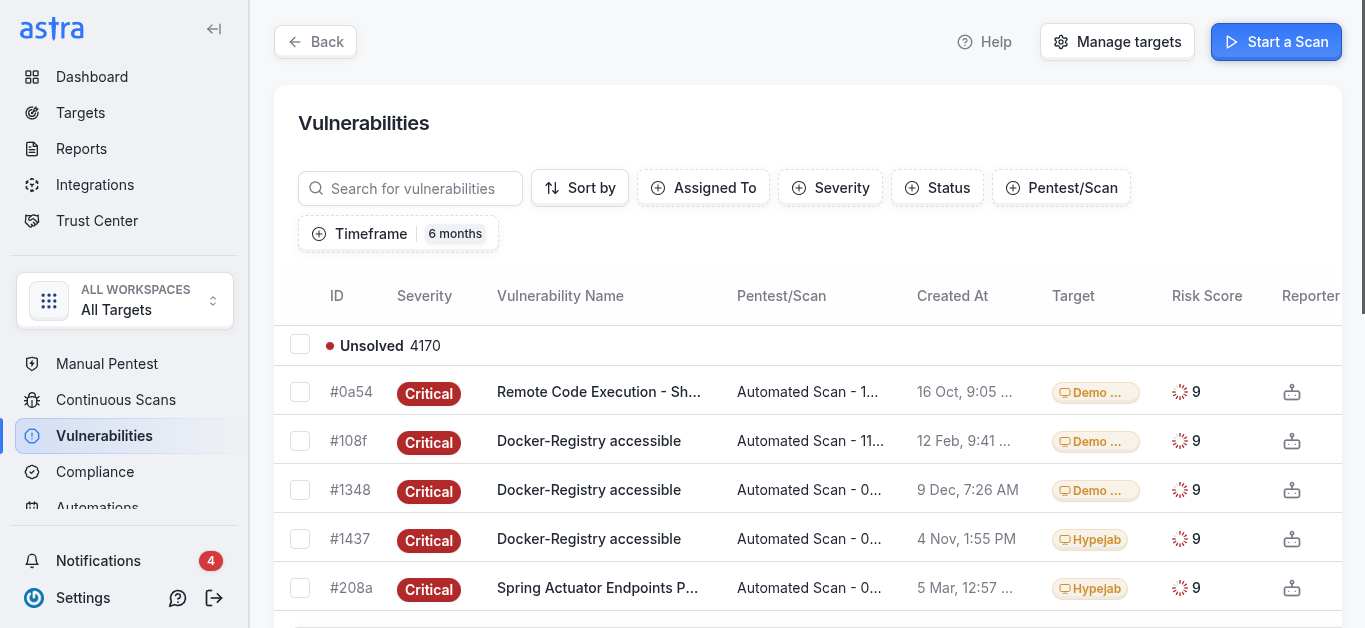Click Demo target tag in row #1348
Viewport: 1365px width, 628px height.
[x=1095, y=491]
